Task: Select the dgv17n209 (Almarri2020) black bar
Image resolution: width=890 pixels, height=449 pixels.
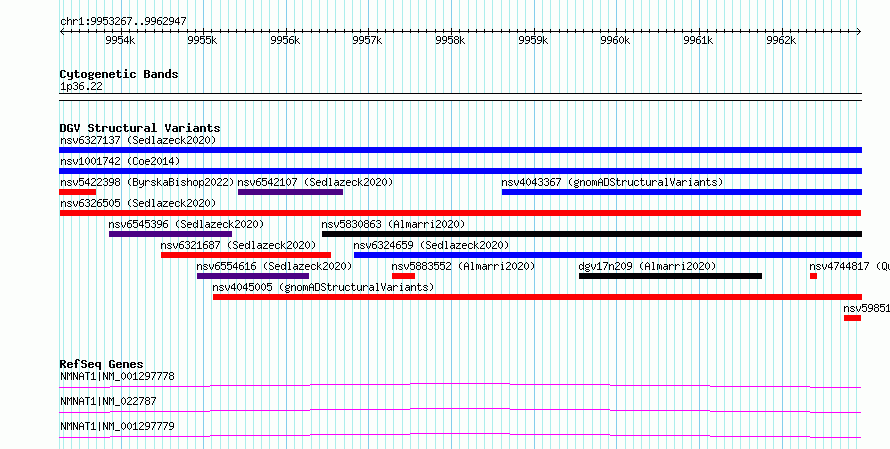Action: pos(670,276)
